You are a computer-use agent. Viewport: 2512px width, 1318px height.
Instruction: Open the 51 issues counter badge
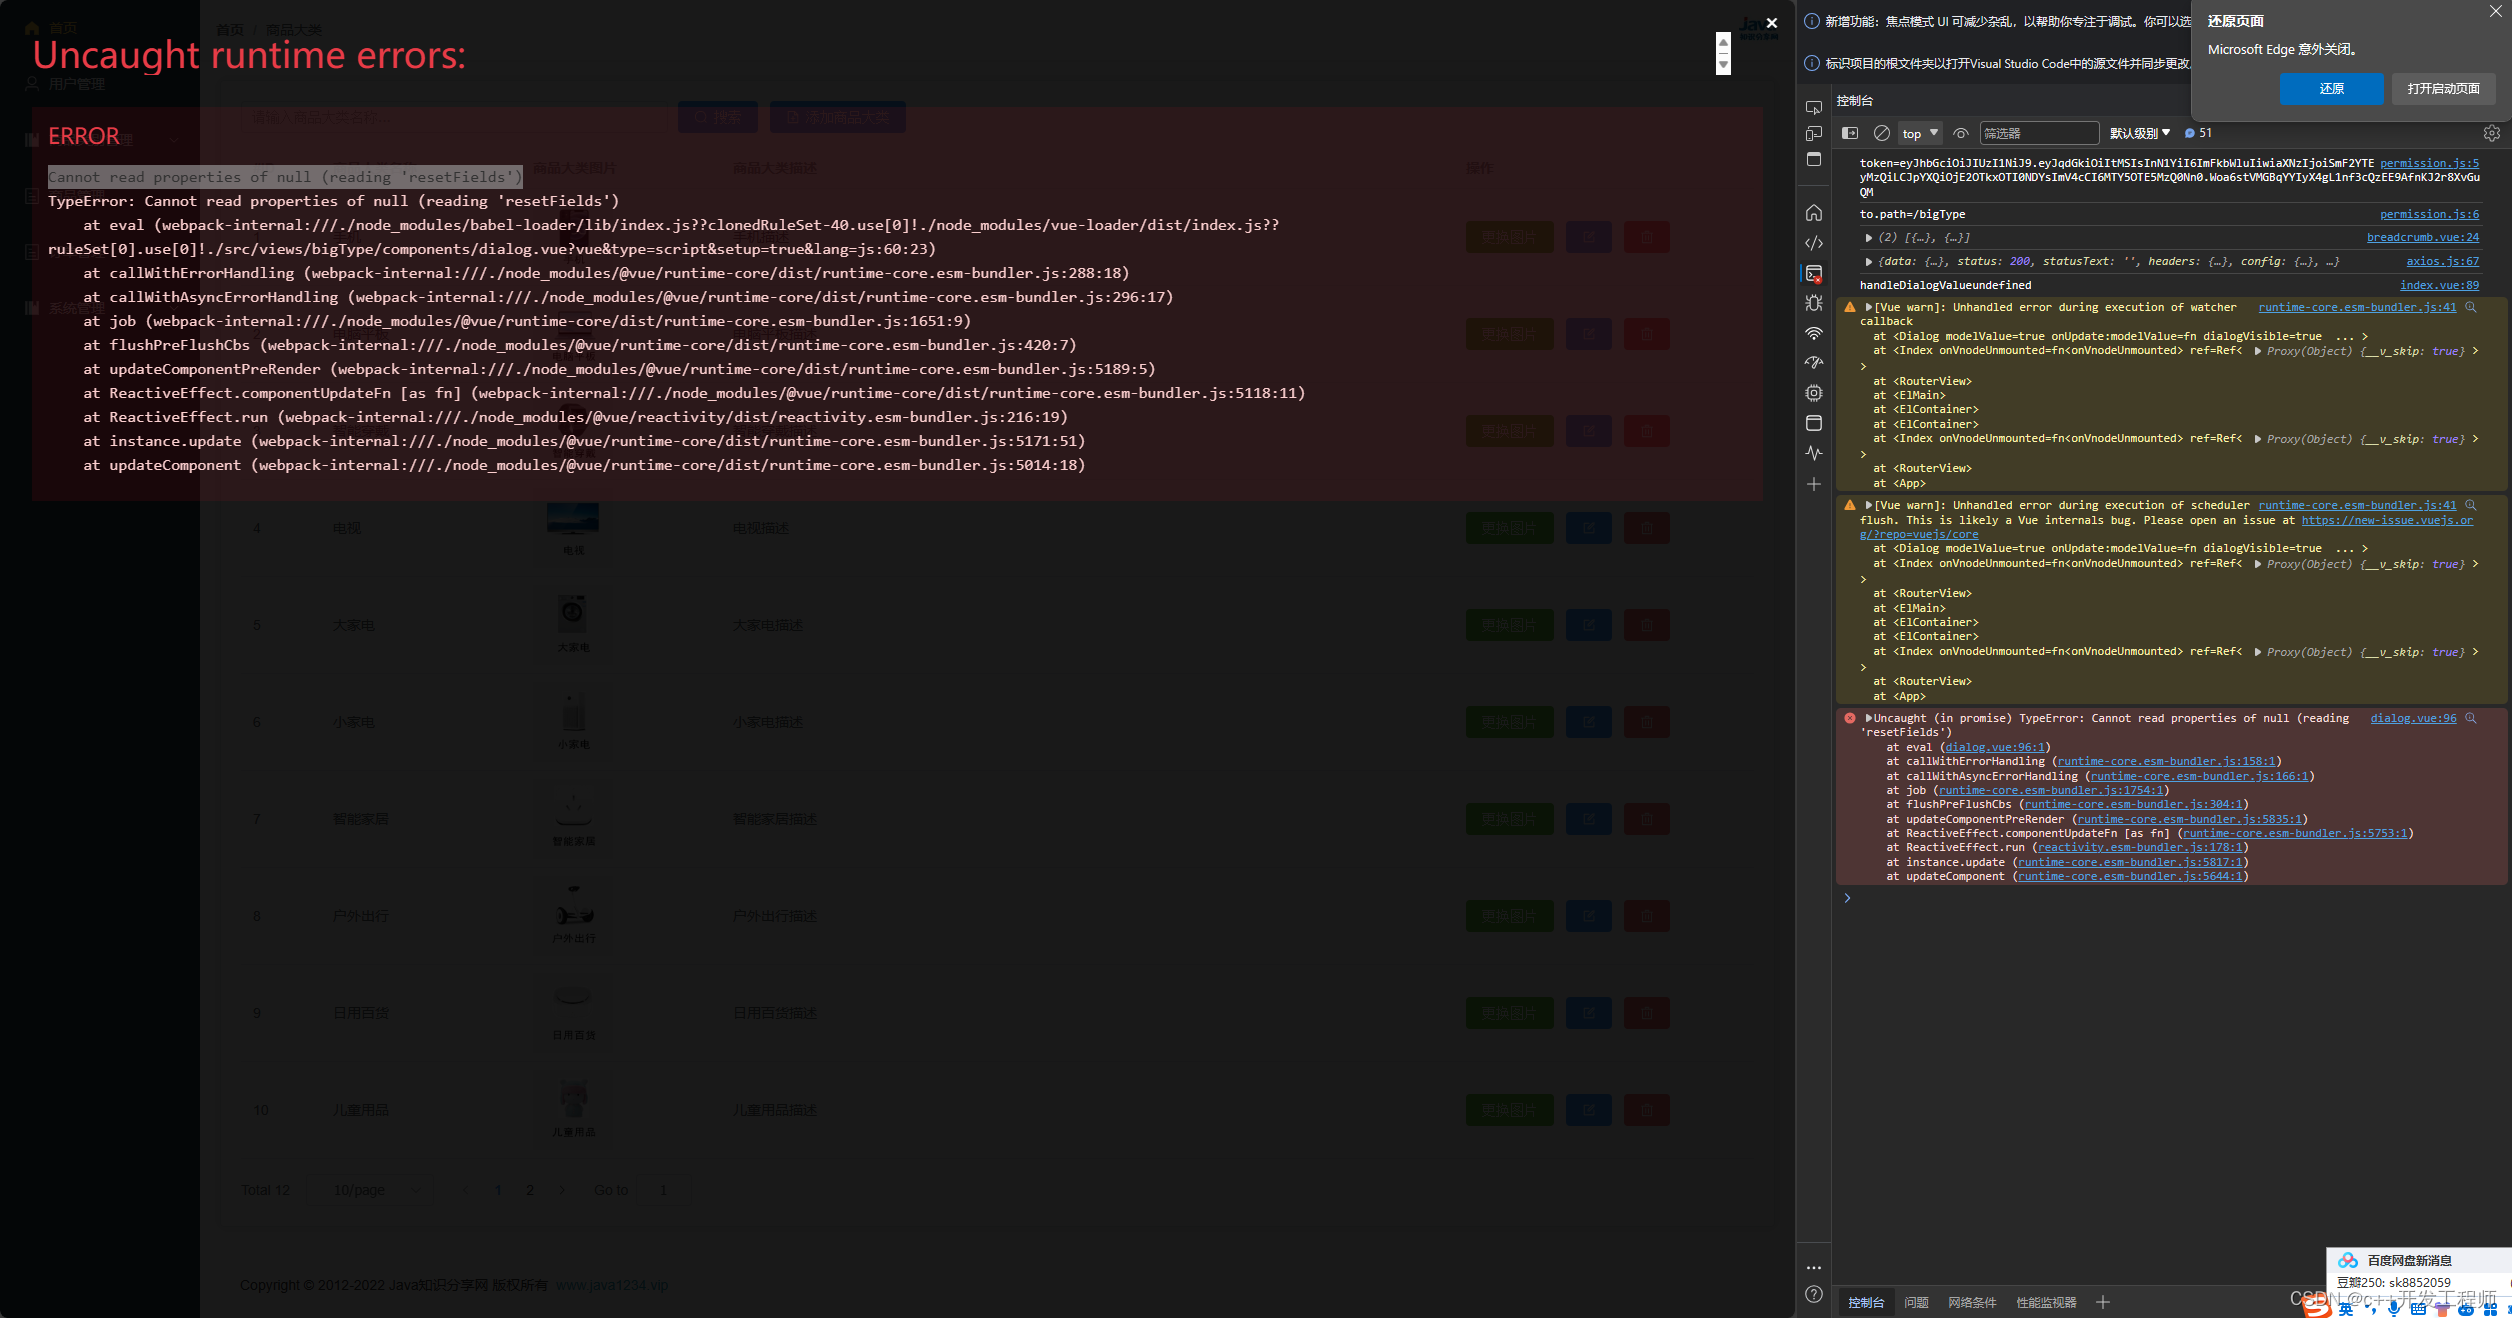point(2198,133)
